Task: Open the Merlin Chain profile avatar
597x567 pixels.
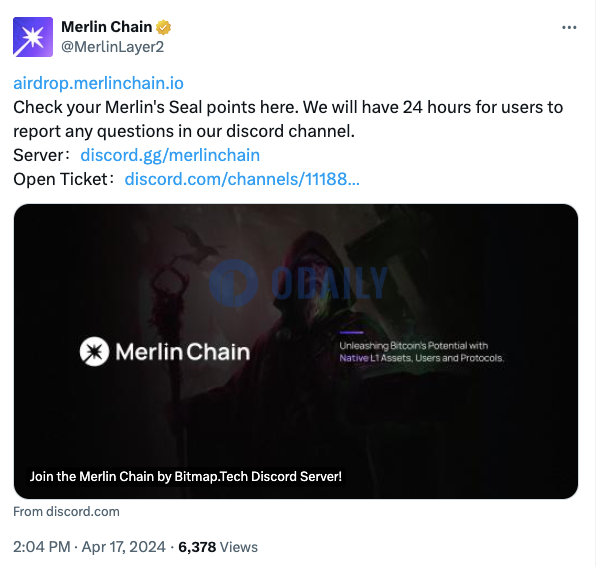Action: 33,37
